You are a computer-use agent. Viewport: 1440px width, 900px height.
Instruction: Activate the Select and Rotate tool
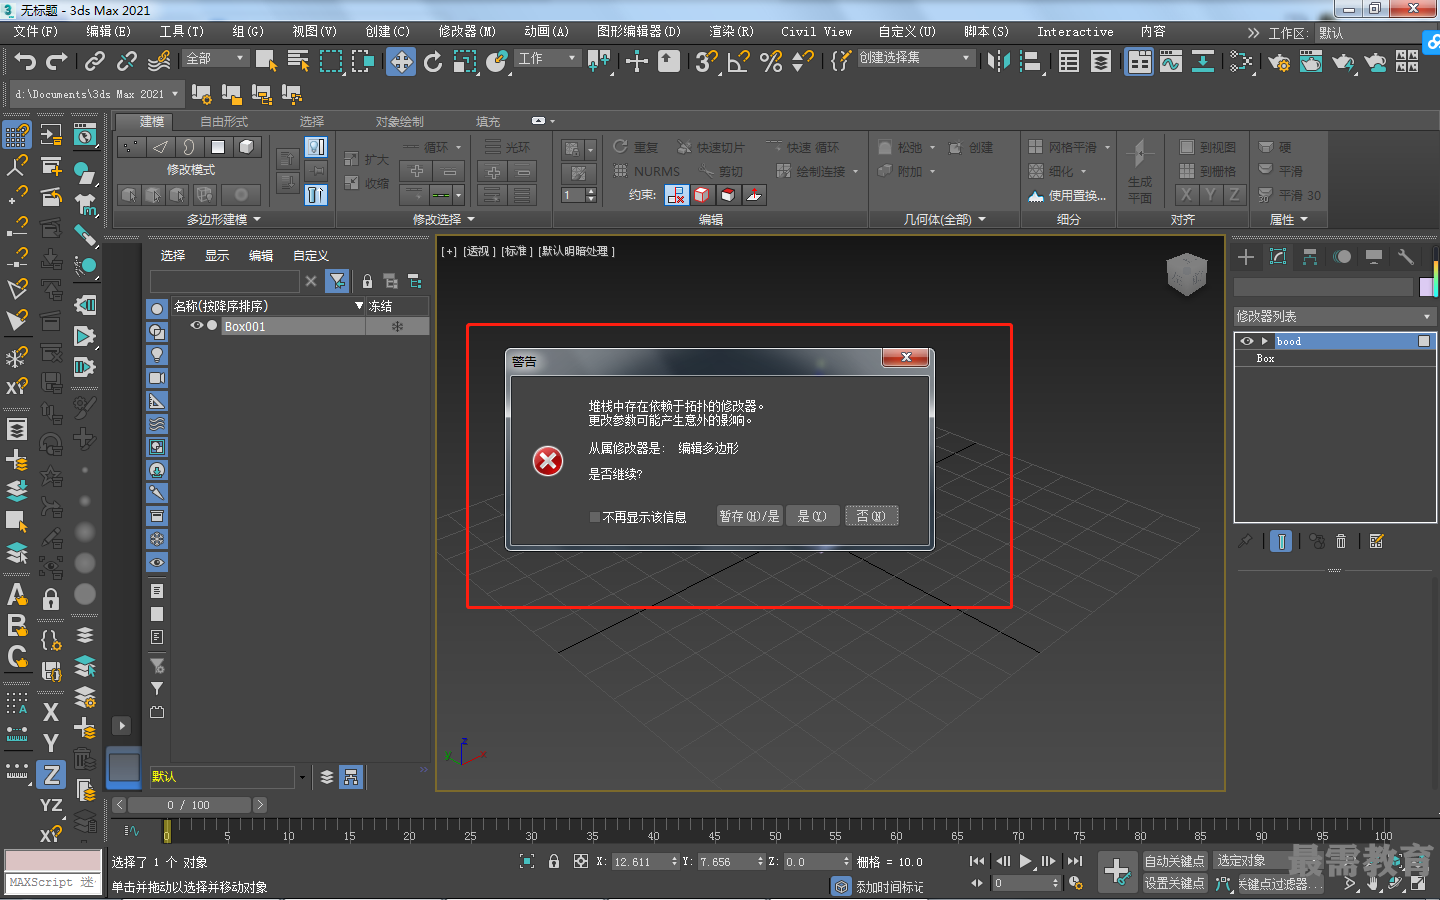click(433, 62)
